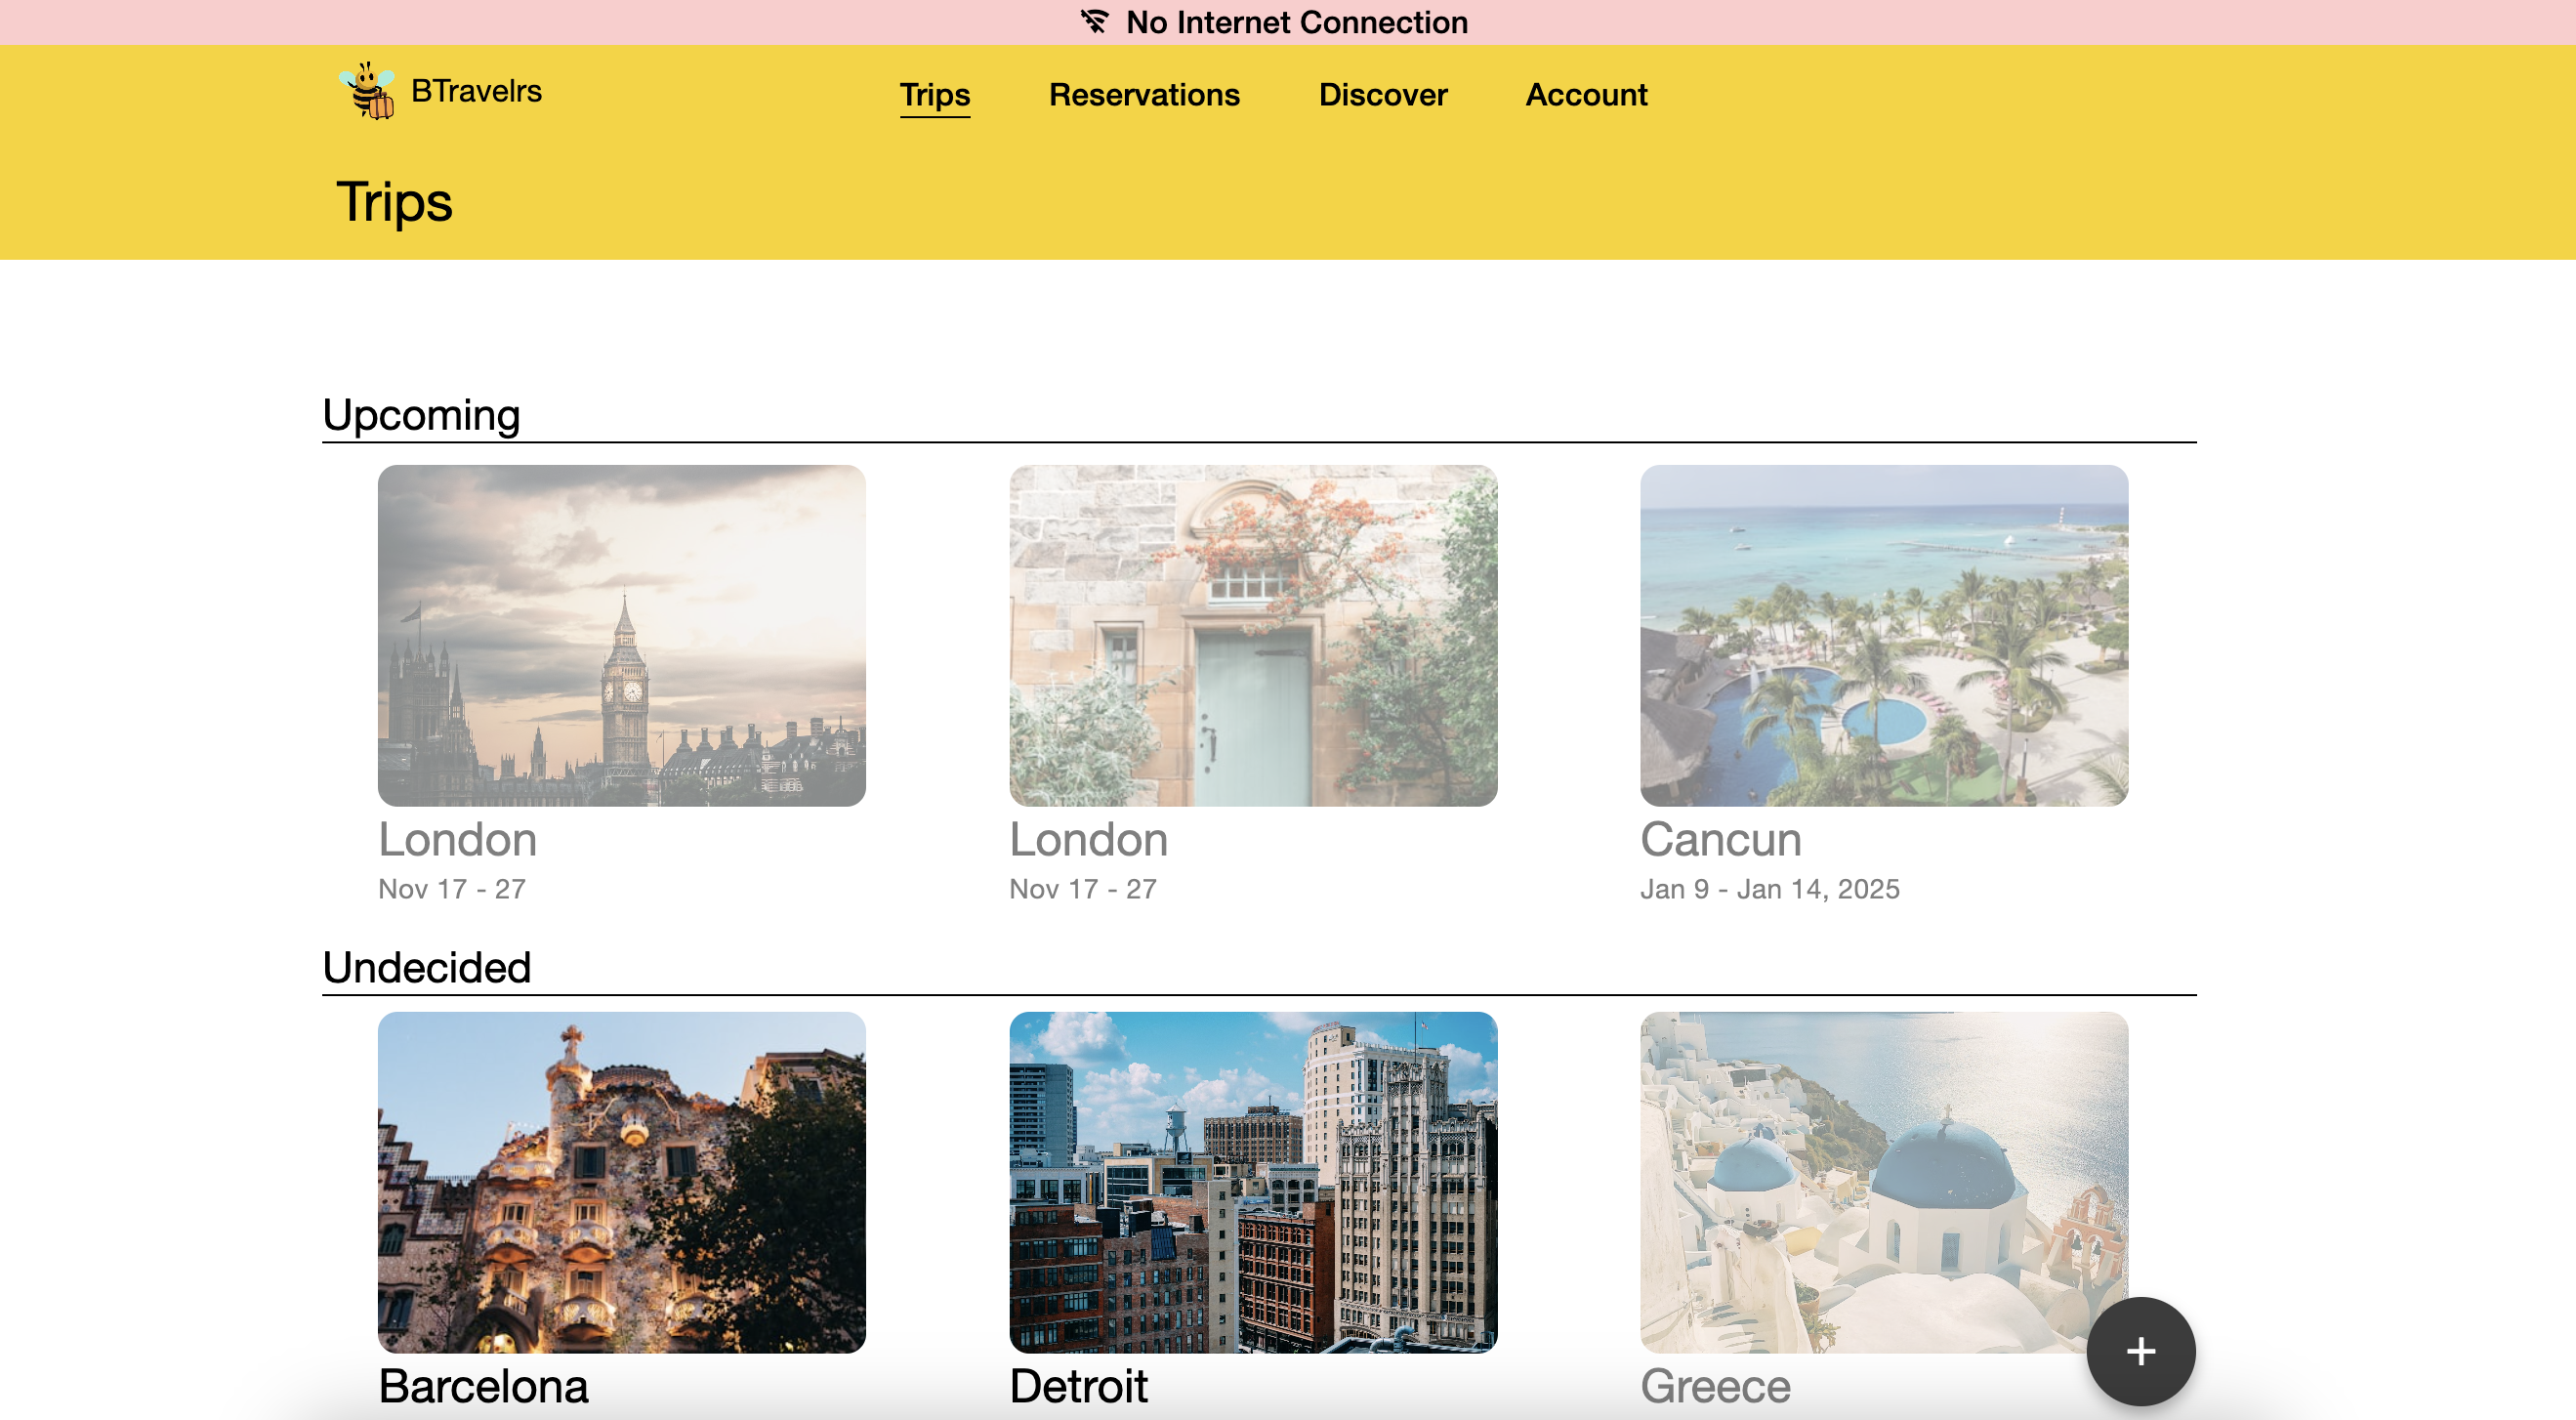Select the Cancun resort trip image
The image size is (2576, 1420).
click(1883, 635)
